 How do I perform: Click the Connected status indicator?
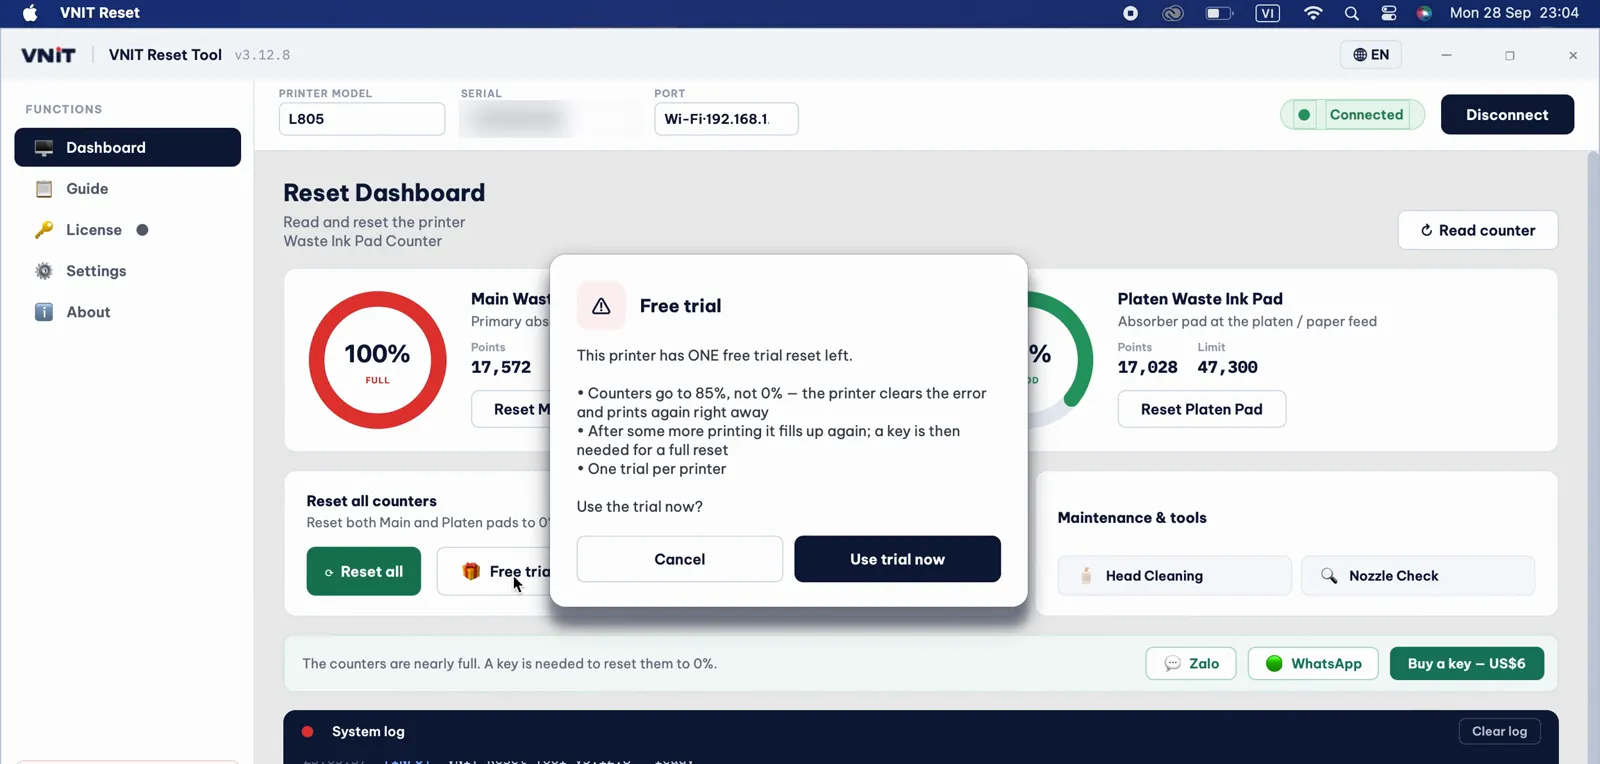pyautogui.click(x=1352, y=115)
